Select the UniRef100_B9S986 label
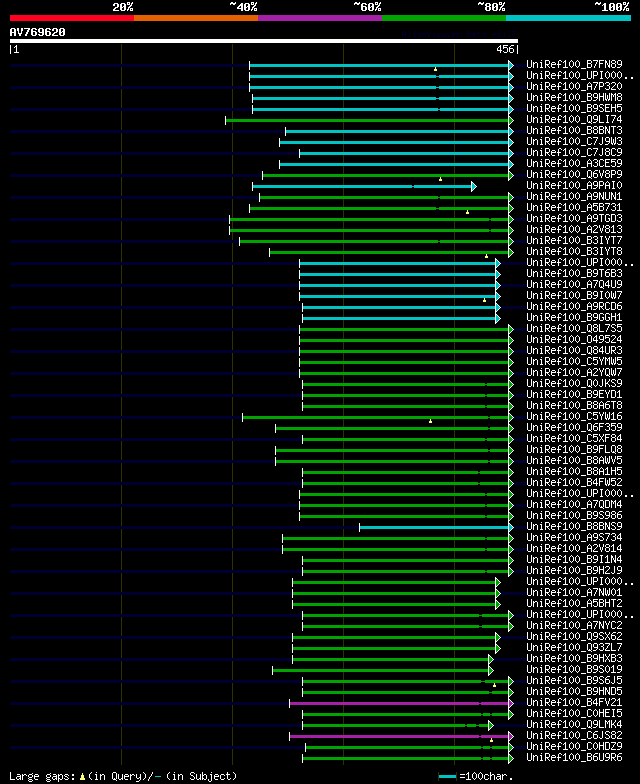Screen dimensions: 640x784 [574, 516]
